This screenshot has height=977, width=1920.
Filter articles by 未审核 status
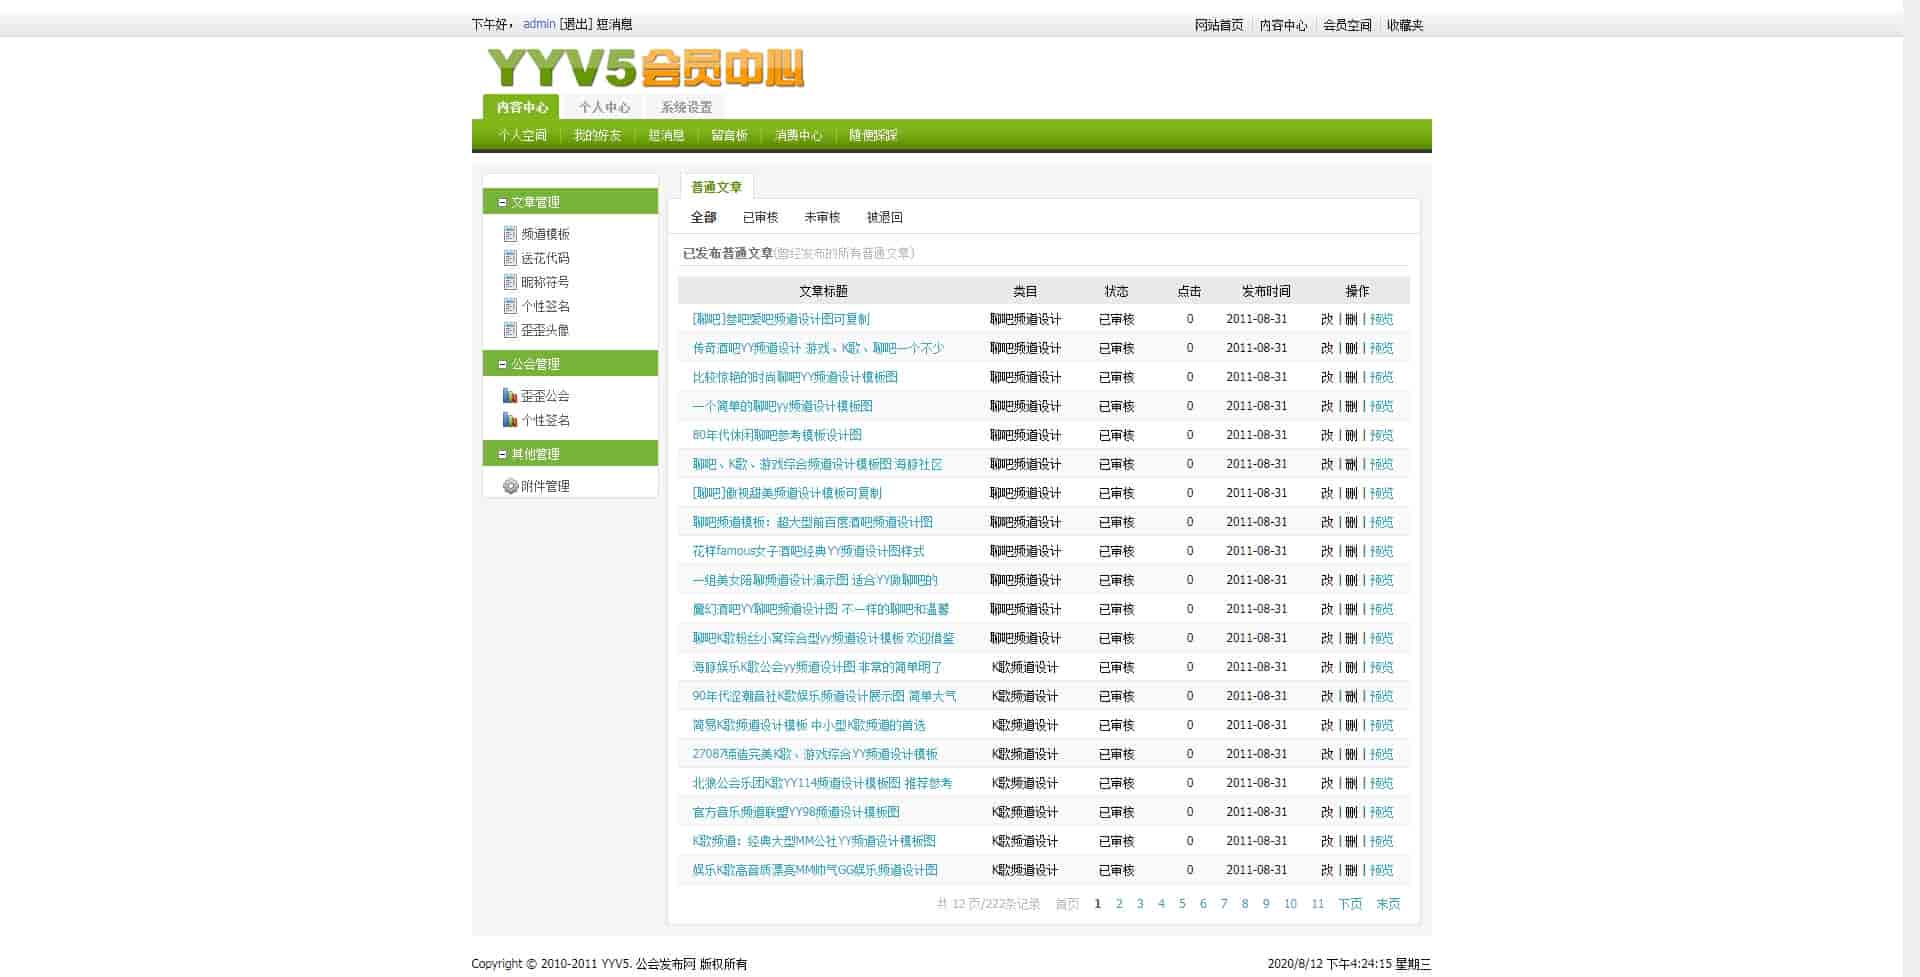(822, 217)
